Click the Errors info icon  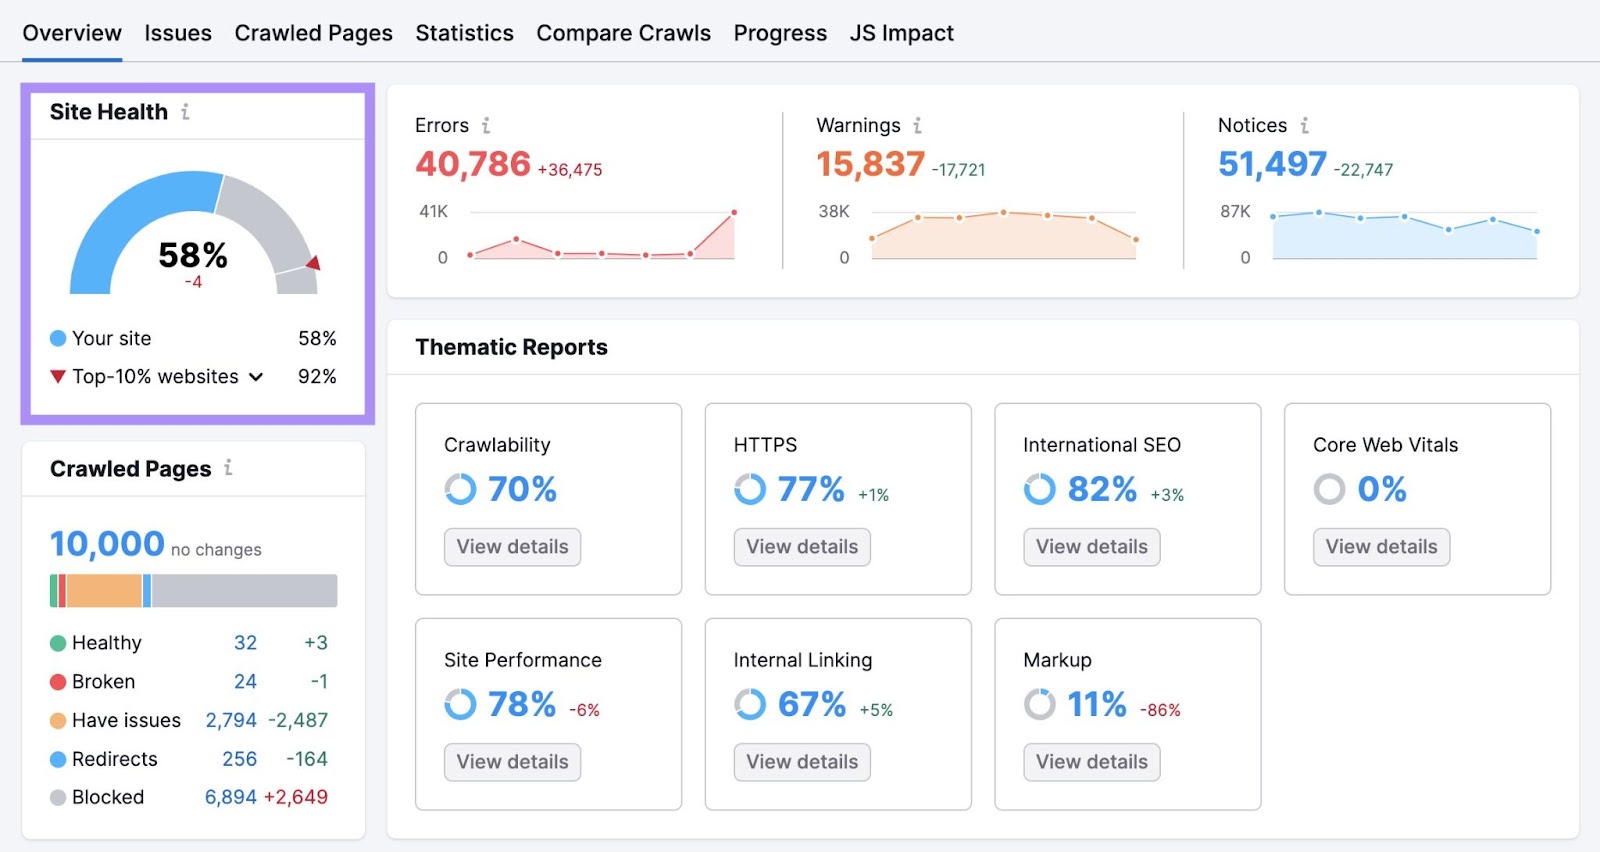pos(486,126)
